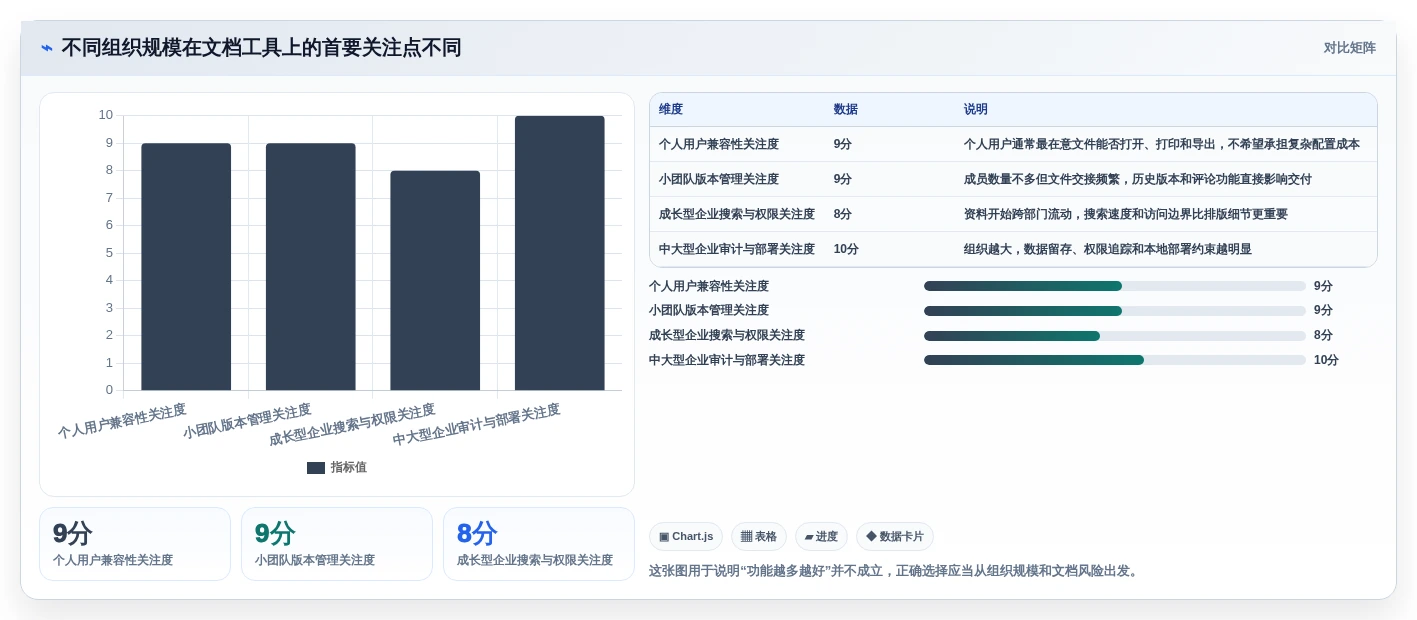
Task: Click the 对比矩阵 label in the header
Action: [1349, 48]
